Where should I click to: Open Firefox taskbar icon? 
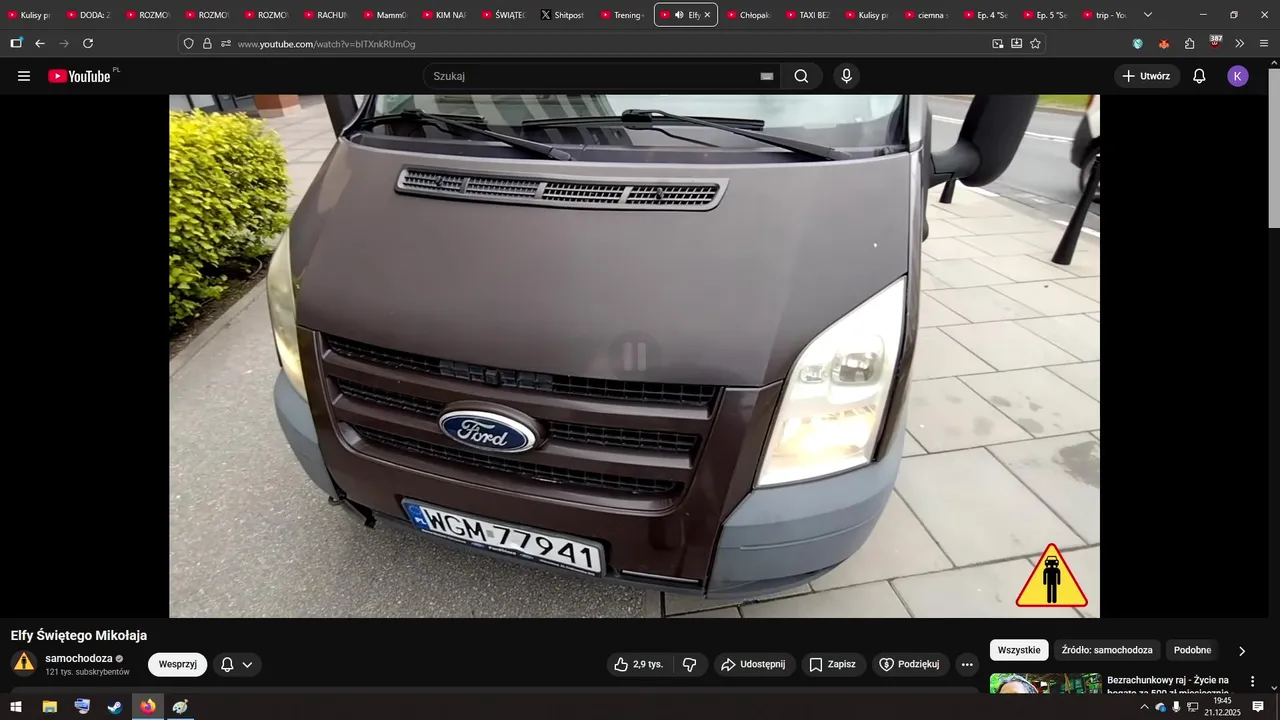tap(148, 707)
